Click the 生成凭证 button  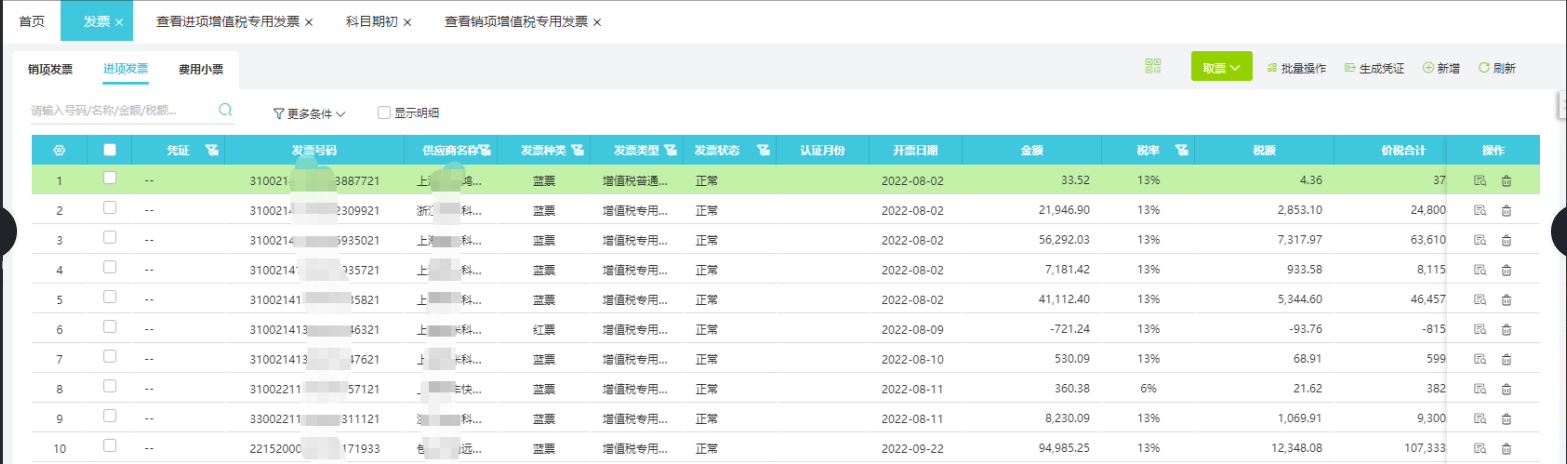pos(1375,68)
